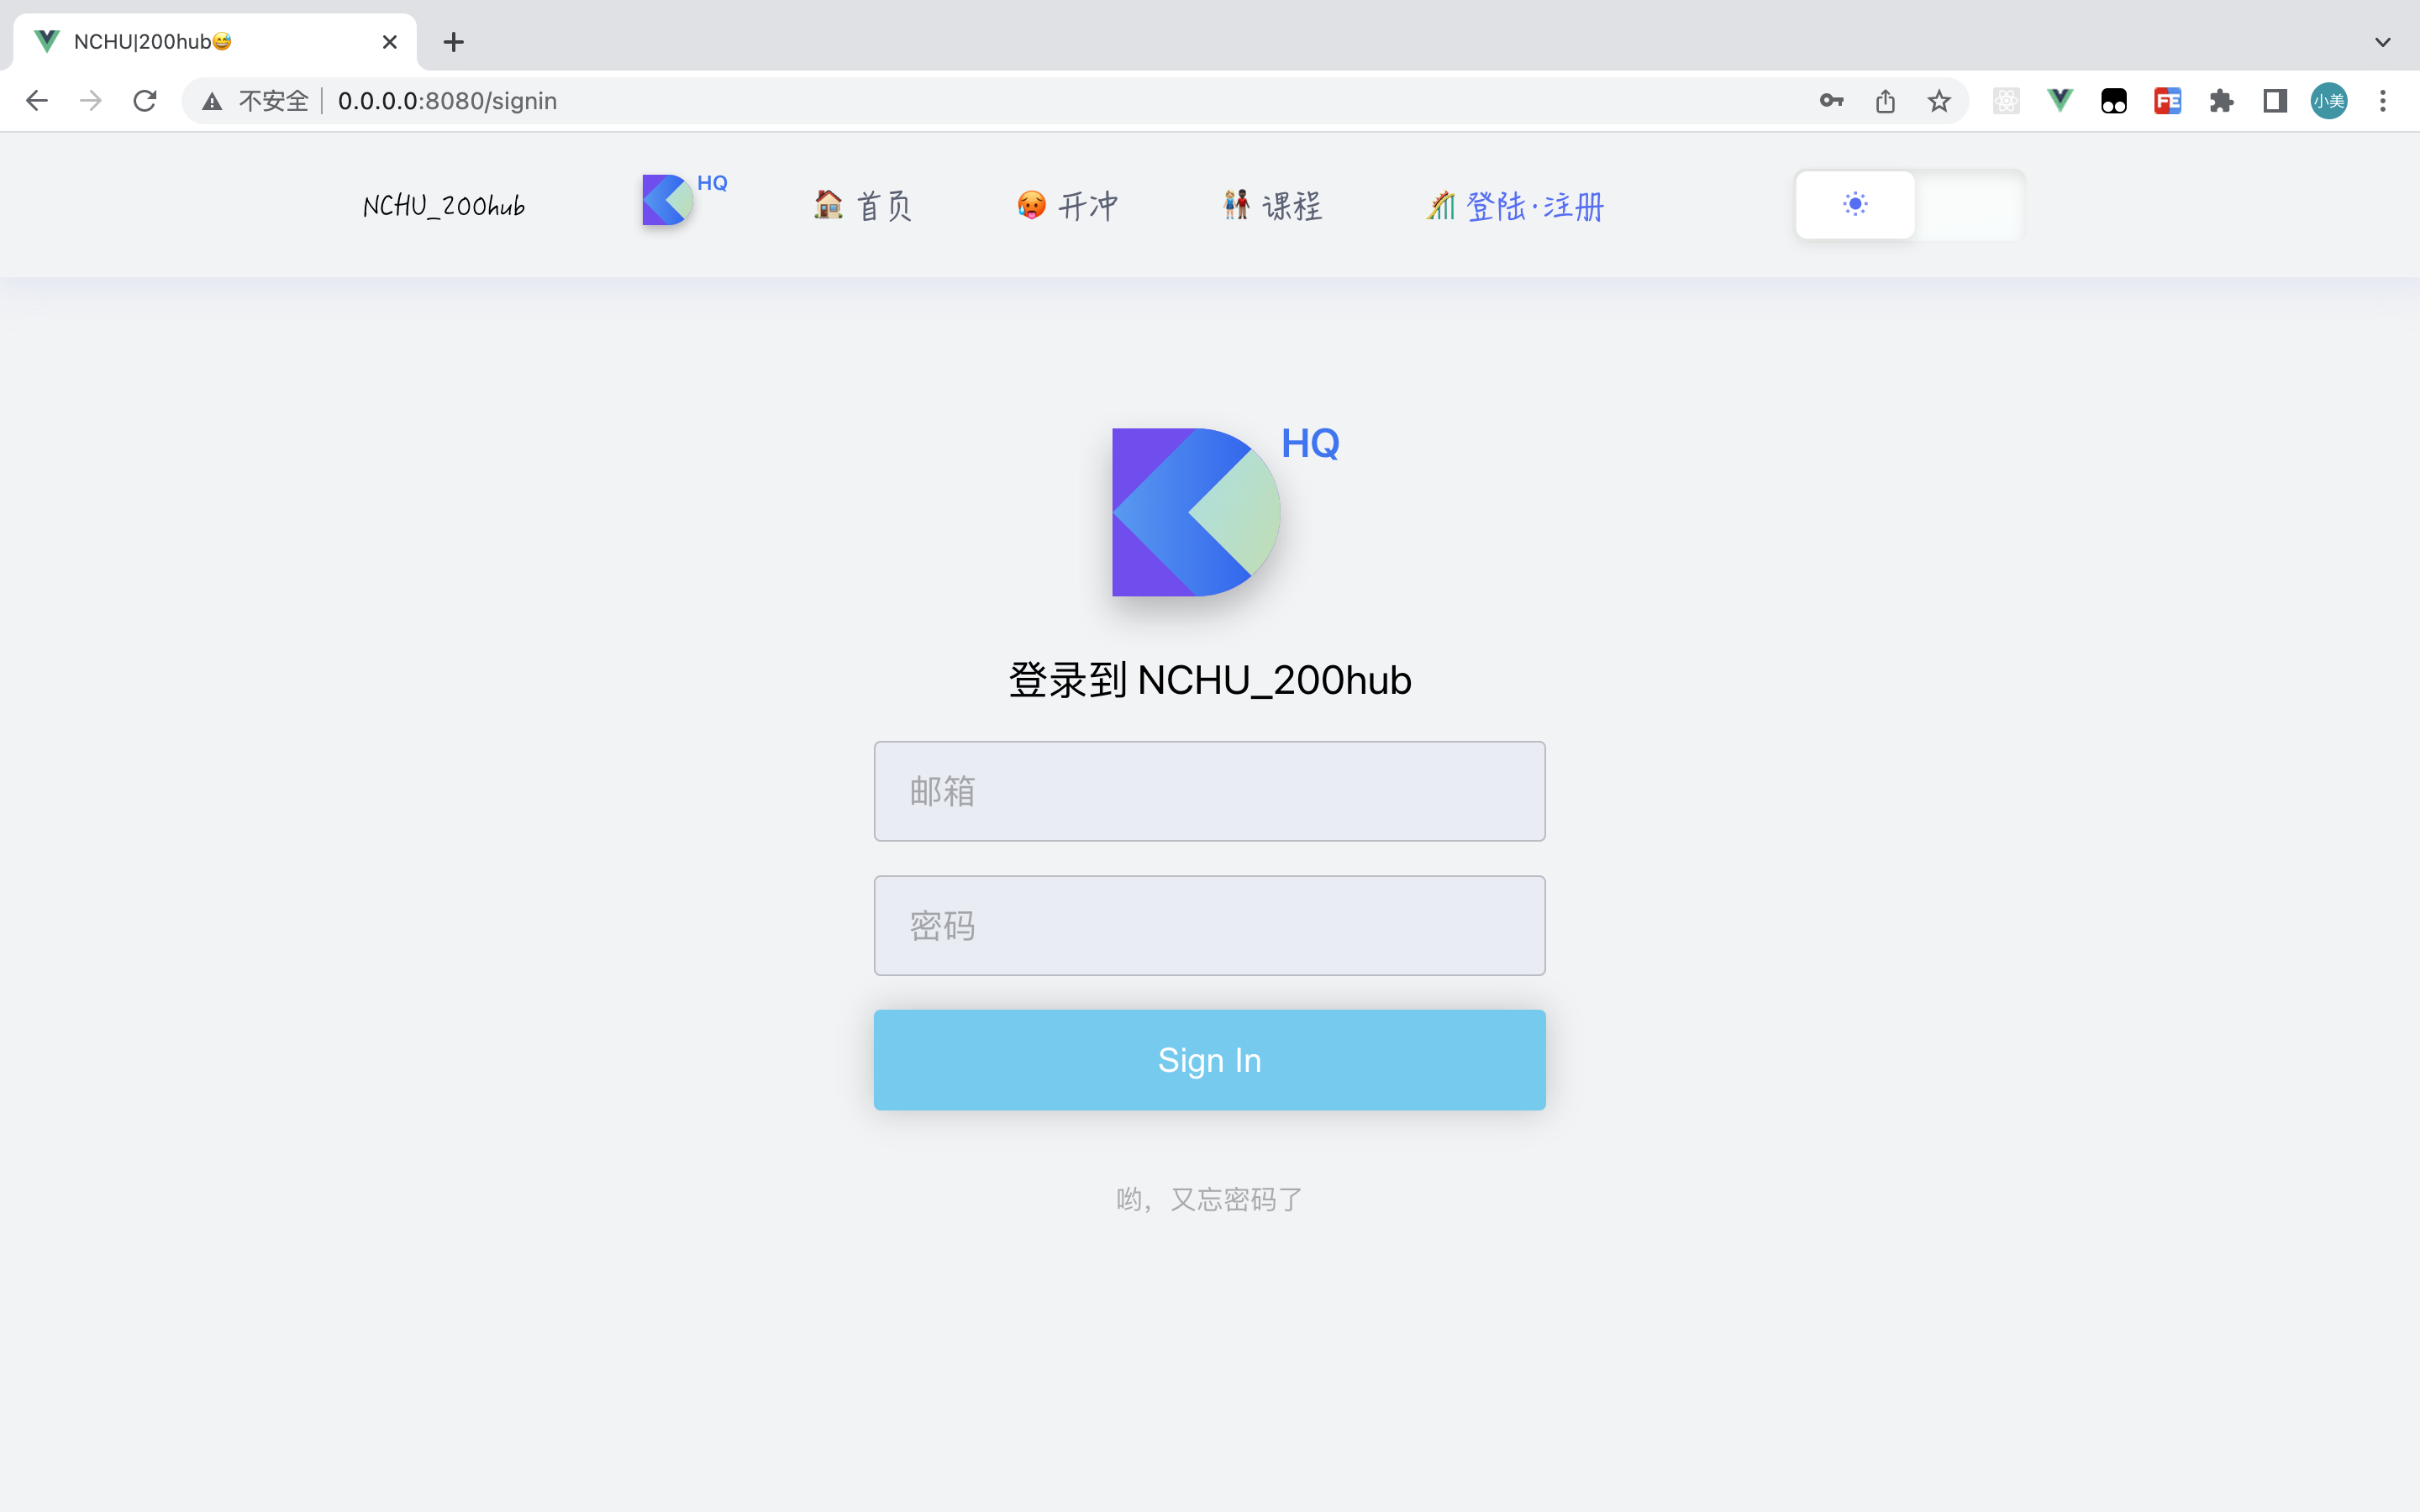Click the saved passwords key icon

[x=1831, y=101]
